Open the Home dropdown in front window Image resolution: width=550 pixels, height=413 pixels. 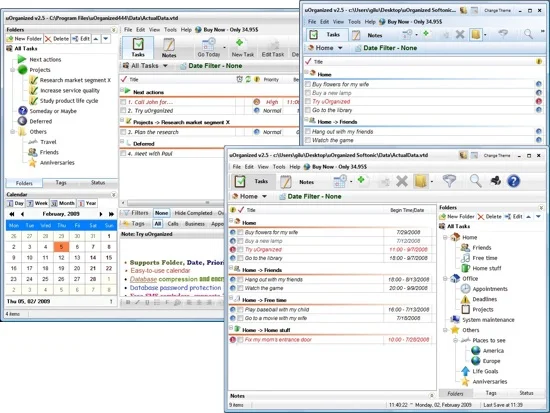point(264,196)
